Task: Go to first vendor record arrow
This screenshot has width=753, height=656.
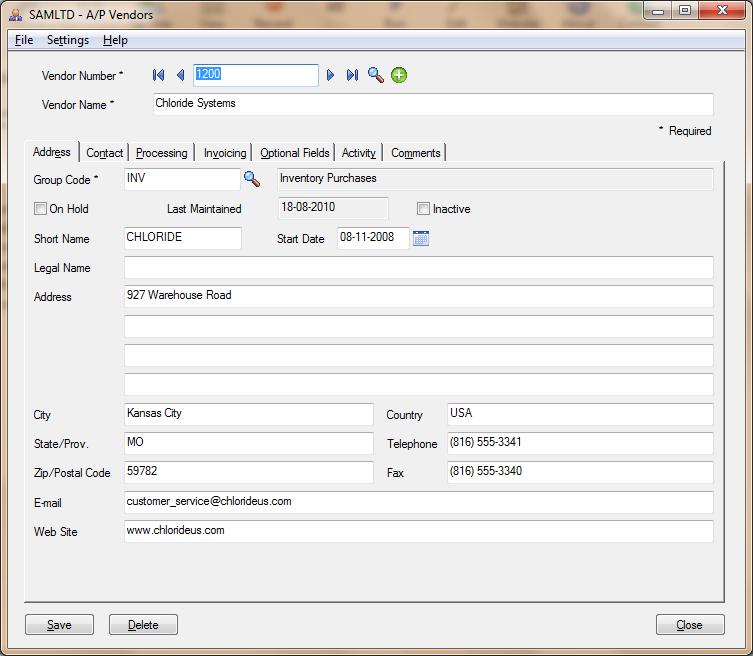Action: (x=158, y=75)
